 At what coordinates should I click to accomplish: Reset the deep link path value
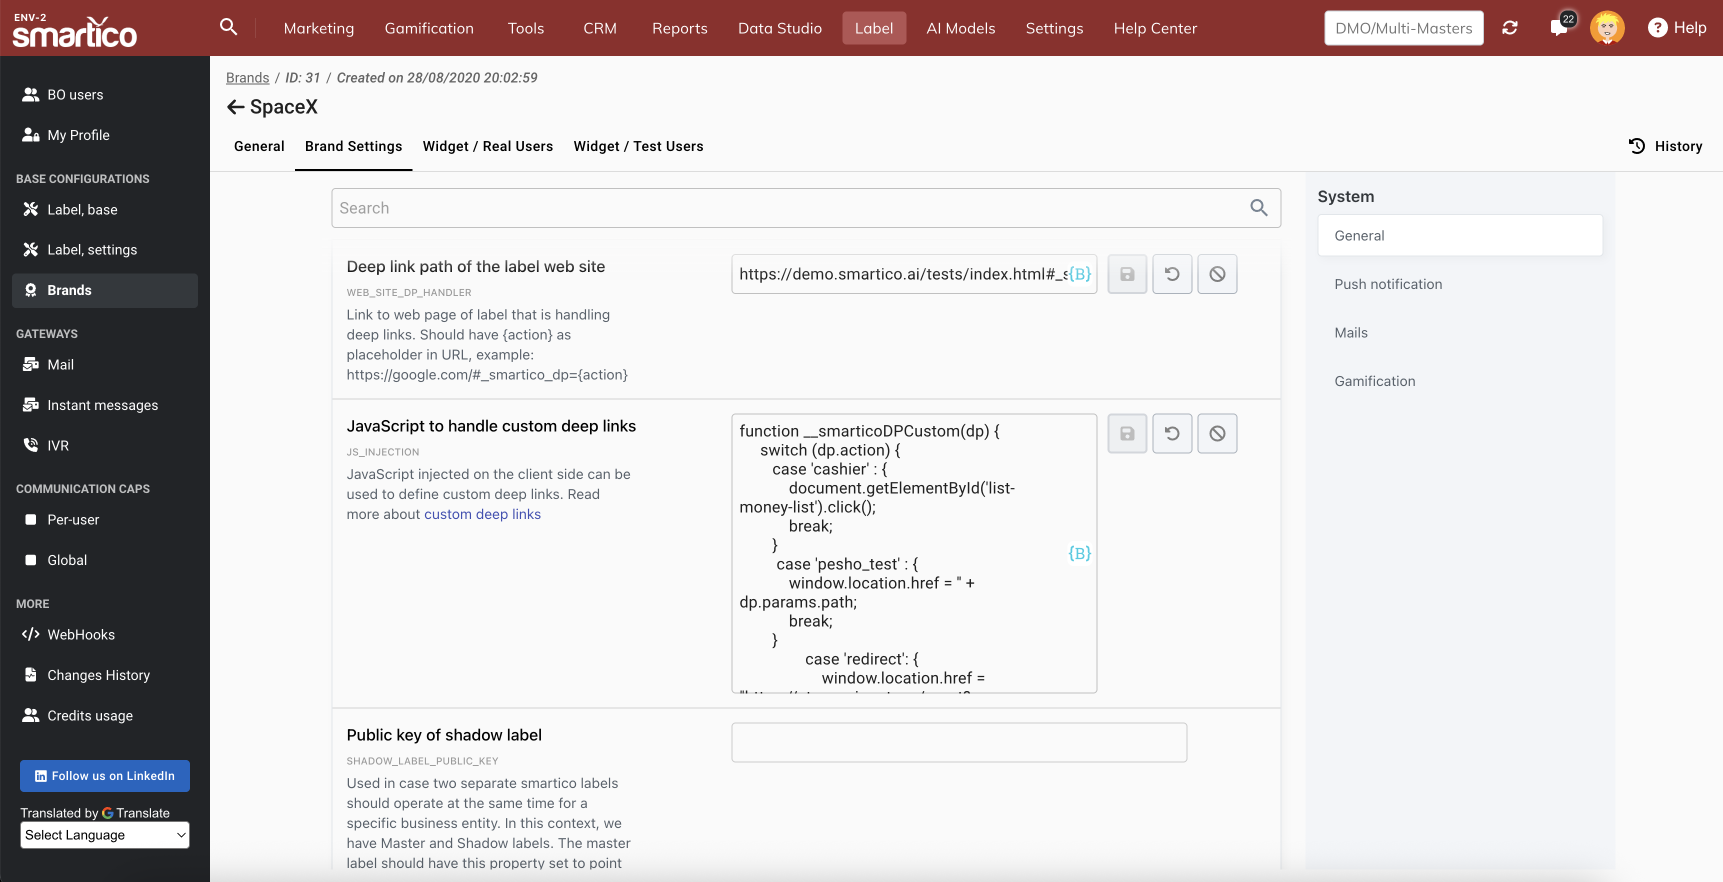[x=1172, y=274]
